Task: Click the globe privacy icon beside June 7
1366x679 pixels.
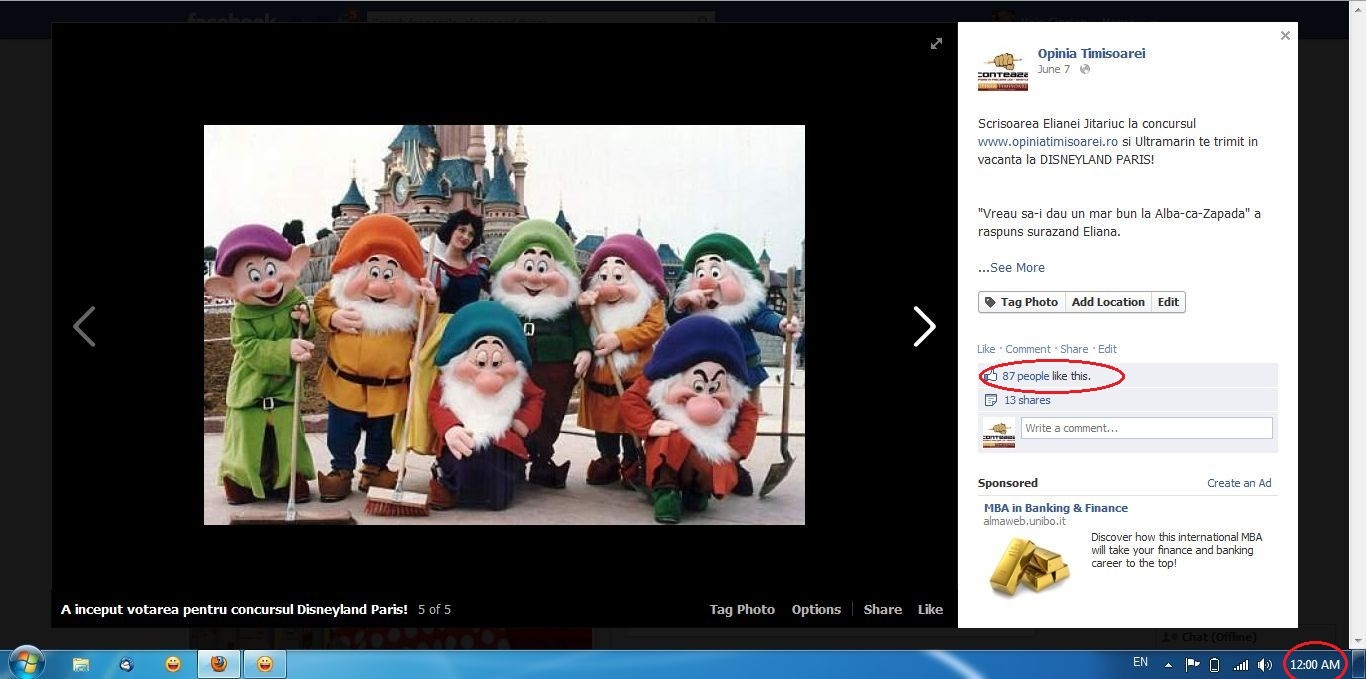Action: (x=1084, y=70)
